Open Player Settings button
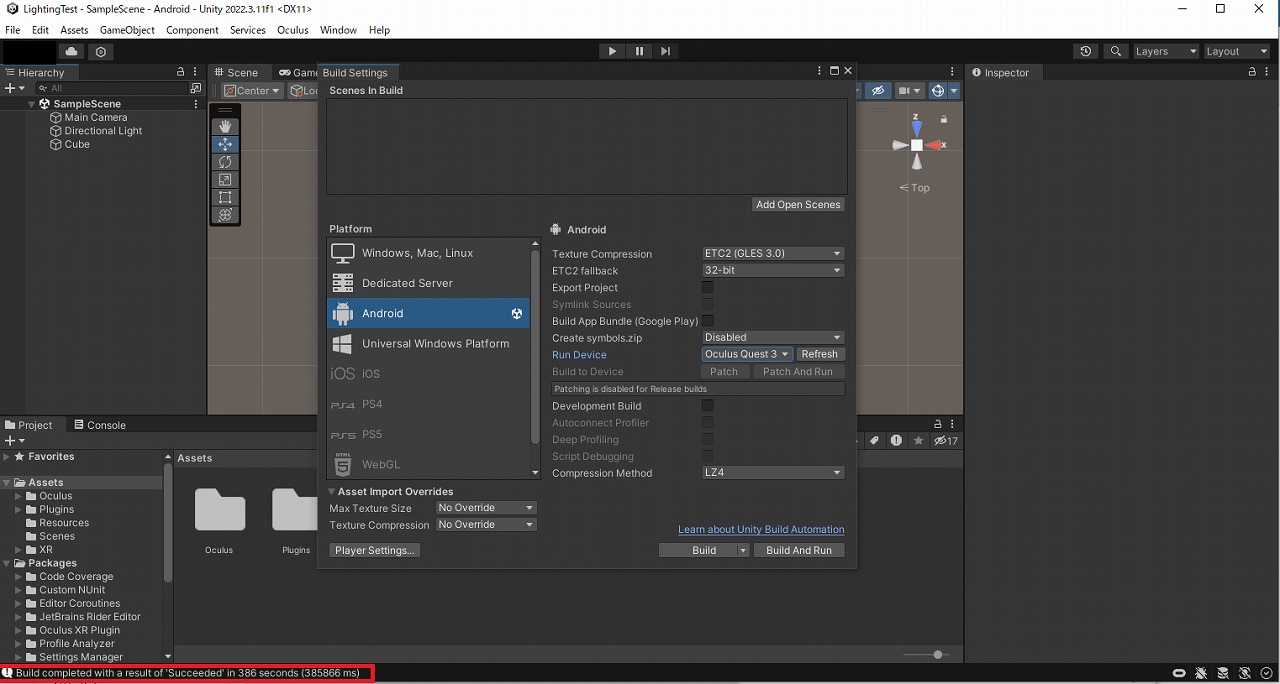 coord(375,550)
